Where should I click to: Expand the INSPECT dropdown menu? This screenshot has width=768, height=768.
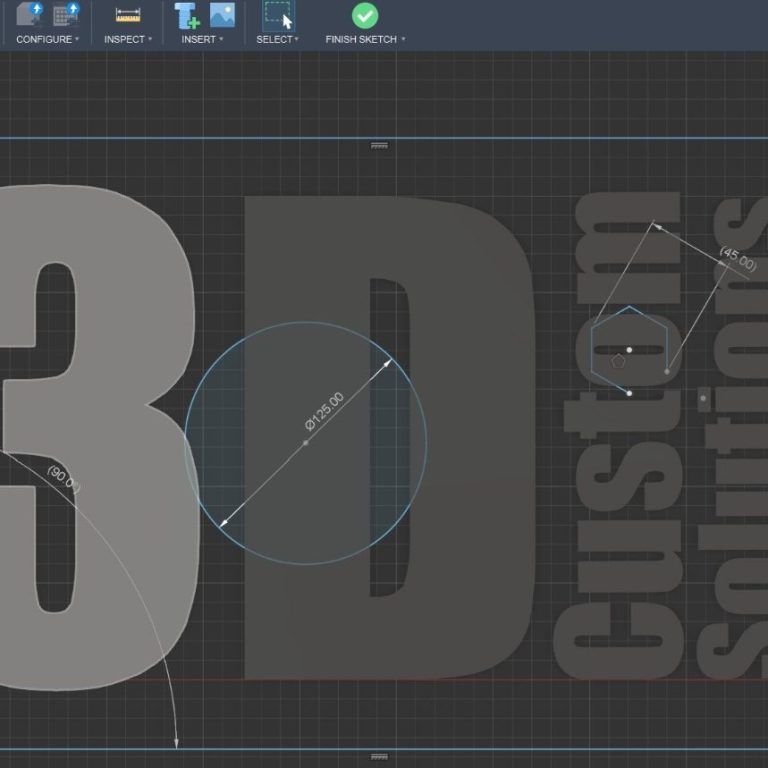coord(128,40)
